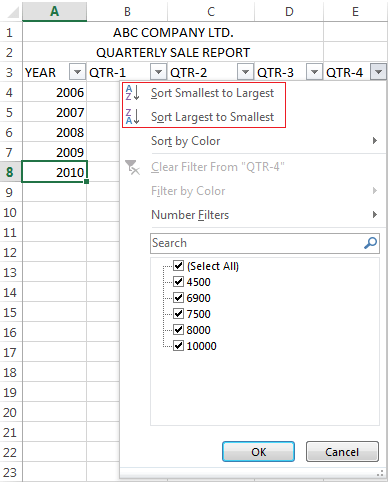Image resolution: width=388 pixels, height=482 pixels.
Task: Confirm the filter with OK button
Action: pos(258,452)
